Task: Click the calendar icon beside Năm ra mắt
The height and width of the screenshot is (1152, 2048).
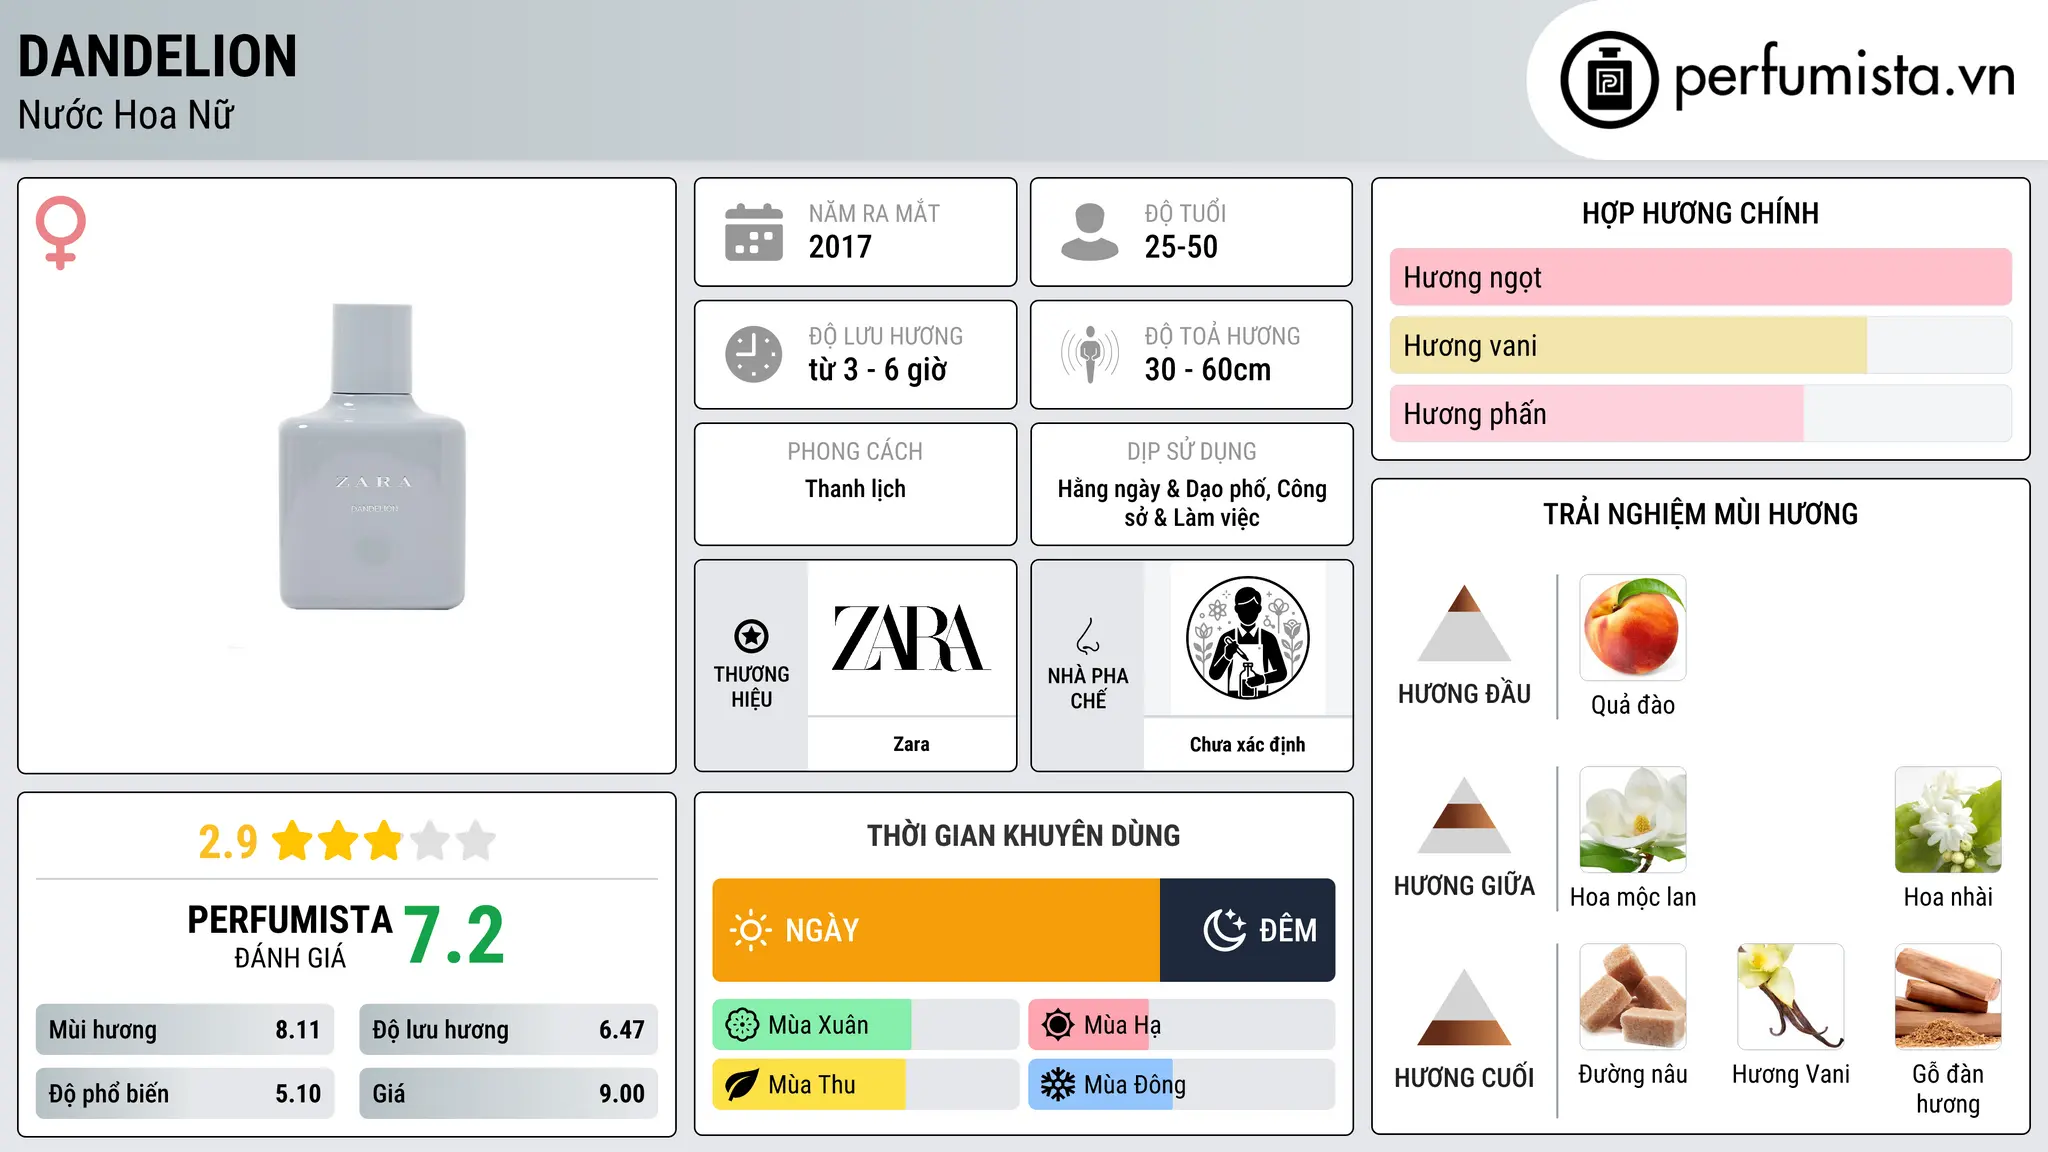Action: point(754,232)
